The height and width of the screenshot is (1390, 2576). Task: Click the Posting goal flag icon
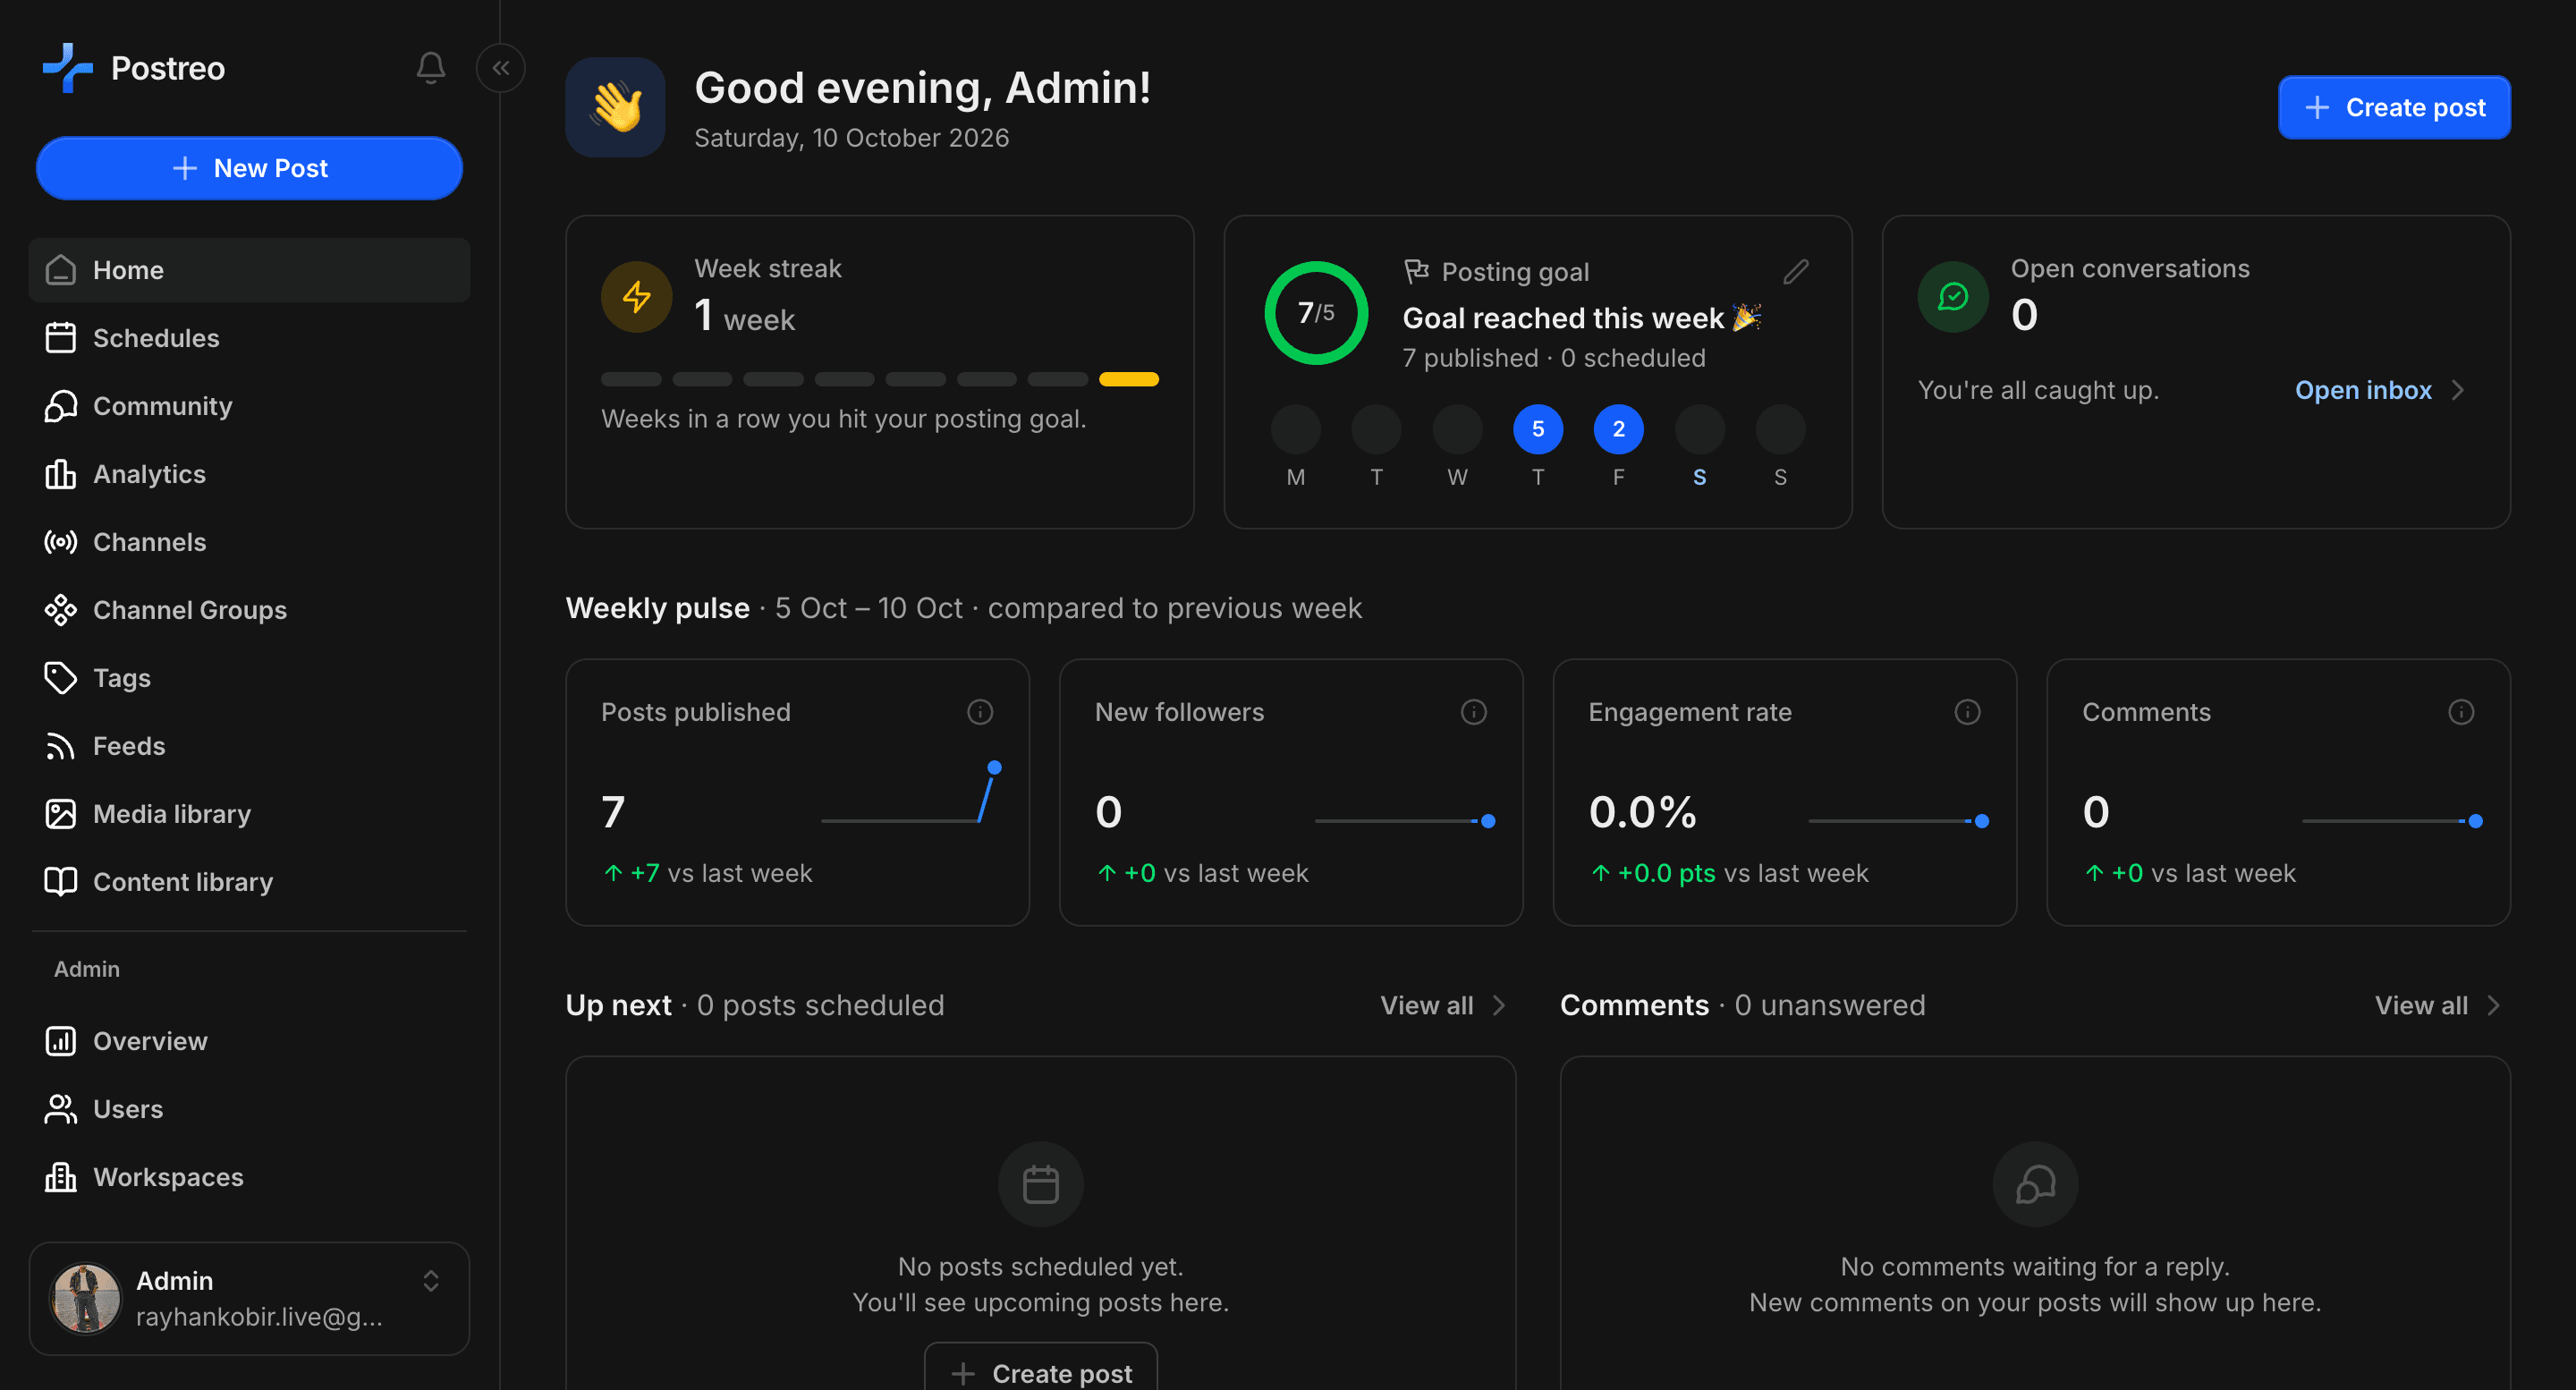coord(1417,271)
